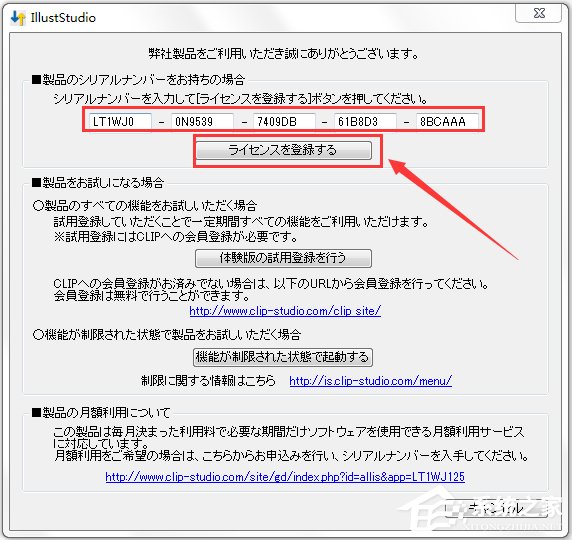
Task: Click the ■製品をお試しになる場合 heading
Action: (x=98, y=182)
